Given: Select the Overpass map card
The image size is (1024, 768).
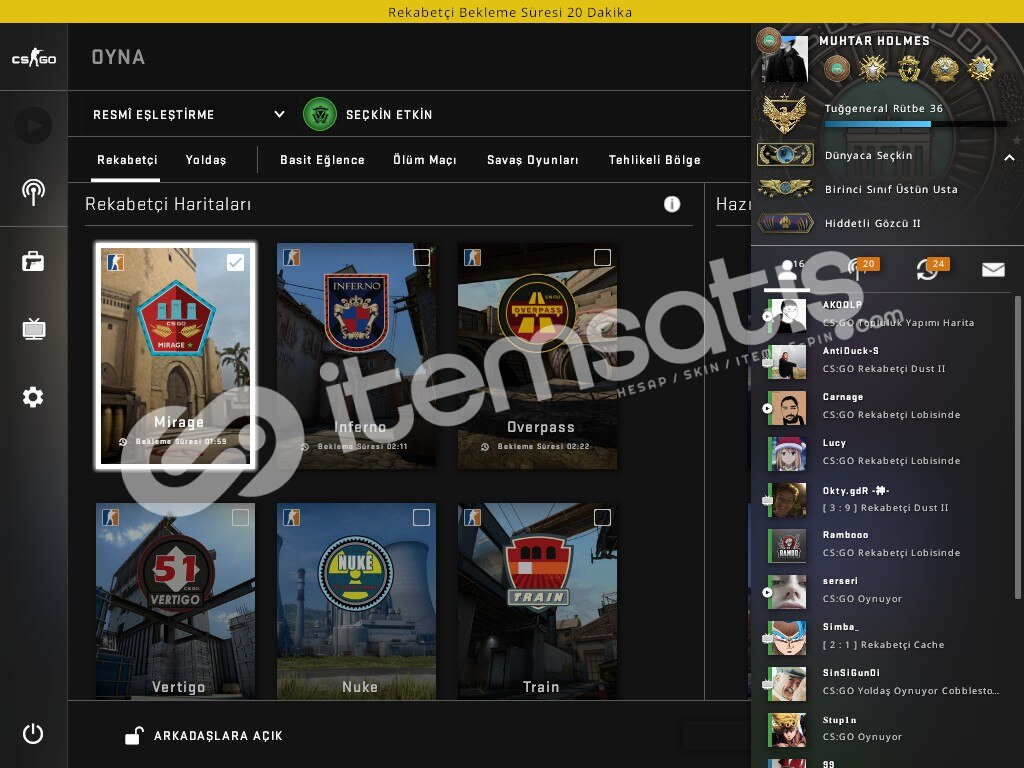Looking at the screenshot, I should 537,356.
